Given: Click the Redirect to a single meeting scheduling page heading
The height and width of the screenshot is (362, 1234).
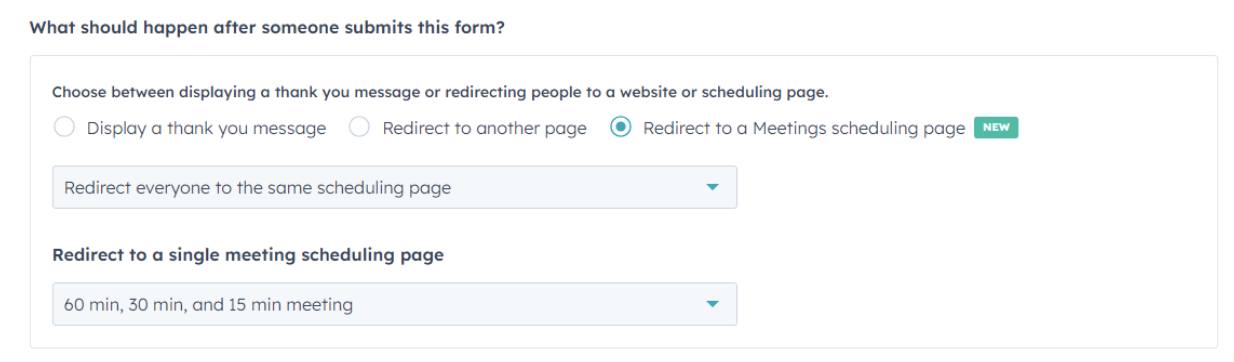Looking at the screenshot, I should [x=248, y=254].
